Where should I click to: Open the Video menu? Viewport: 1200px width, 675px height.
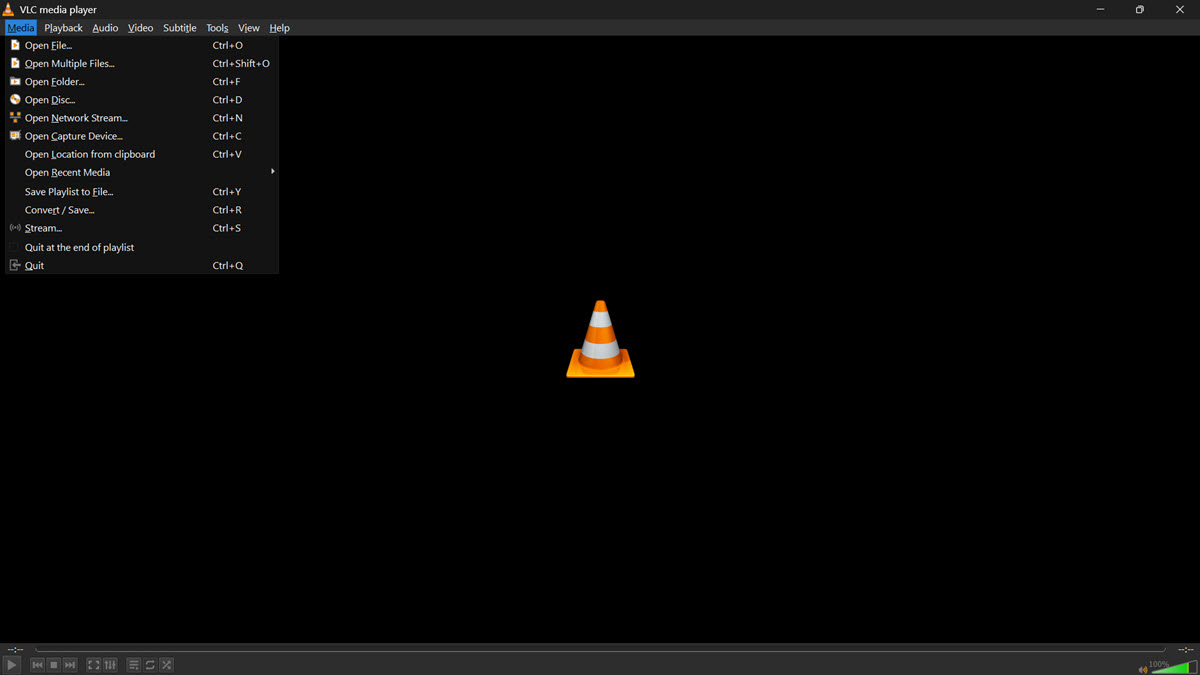(x=140, y=28)
